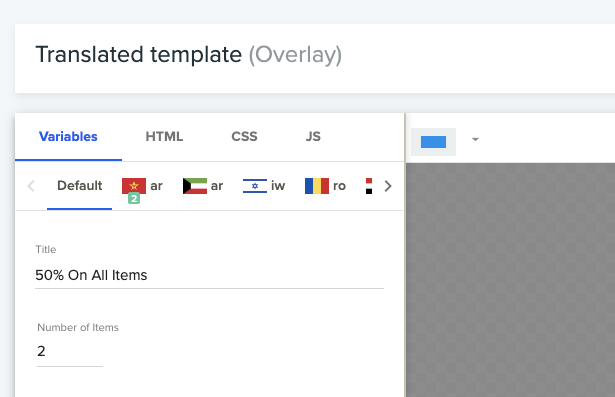Click the Title input field

pyautogui.click(x=209, y=275)
